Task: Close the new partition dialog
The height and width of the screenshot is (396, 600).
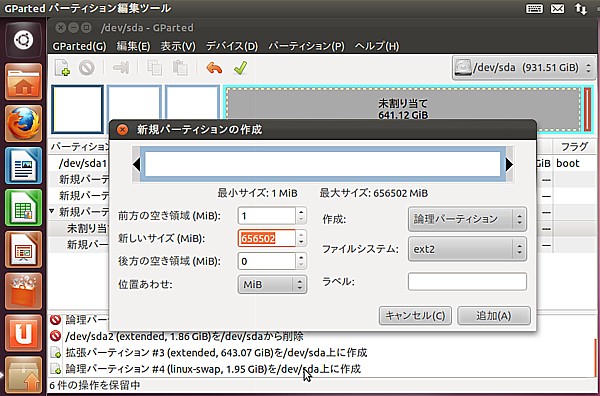Action: [122, 130]
